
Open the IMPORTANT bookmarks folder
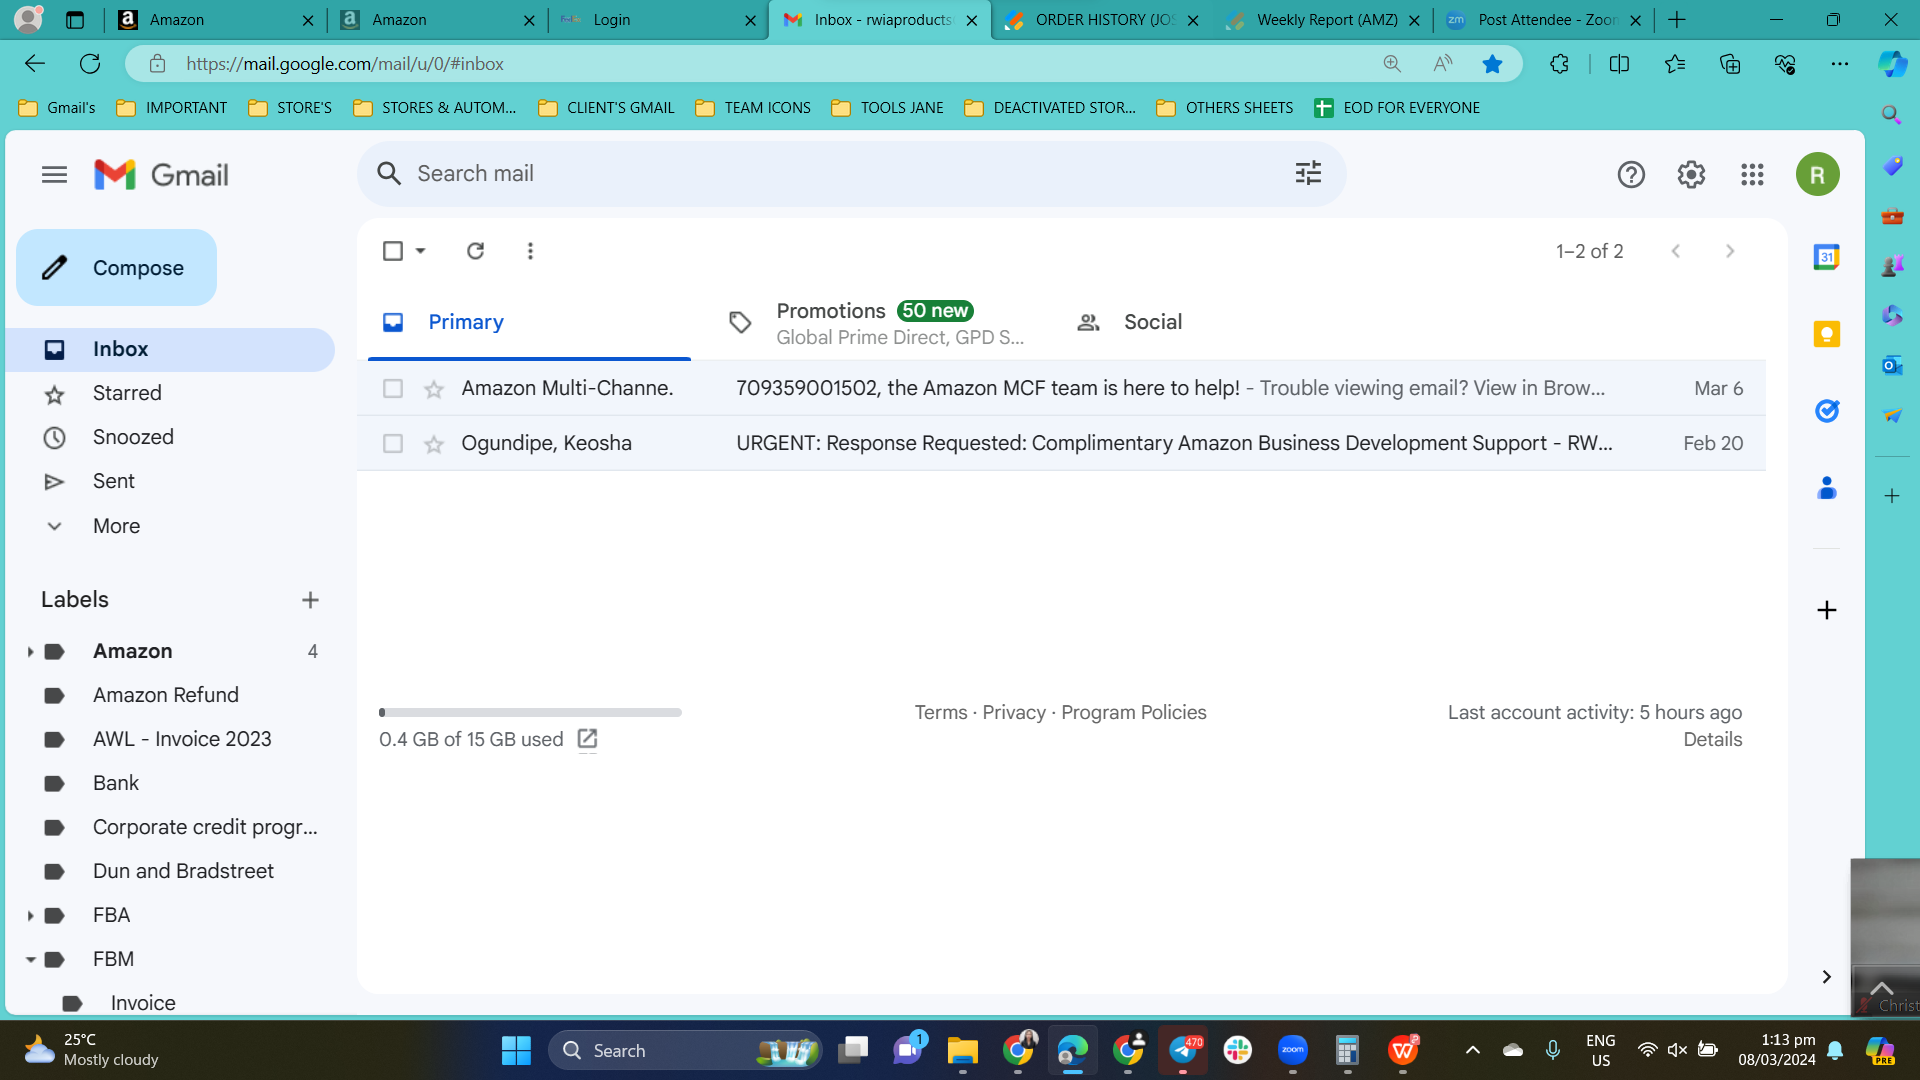(x=172, y=108)
